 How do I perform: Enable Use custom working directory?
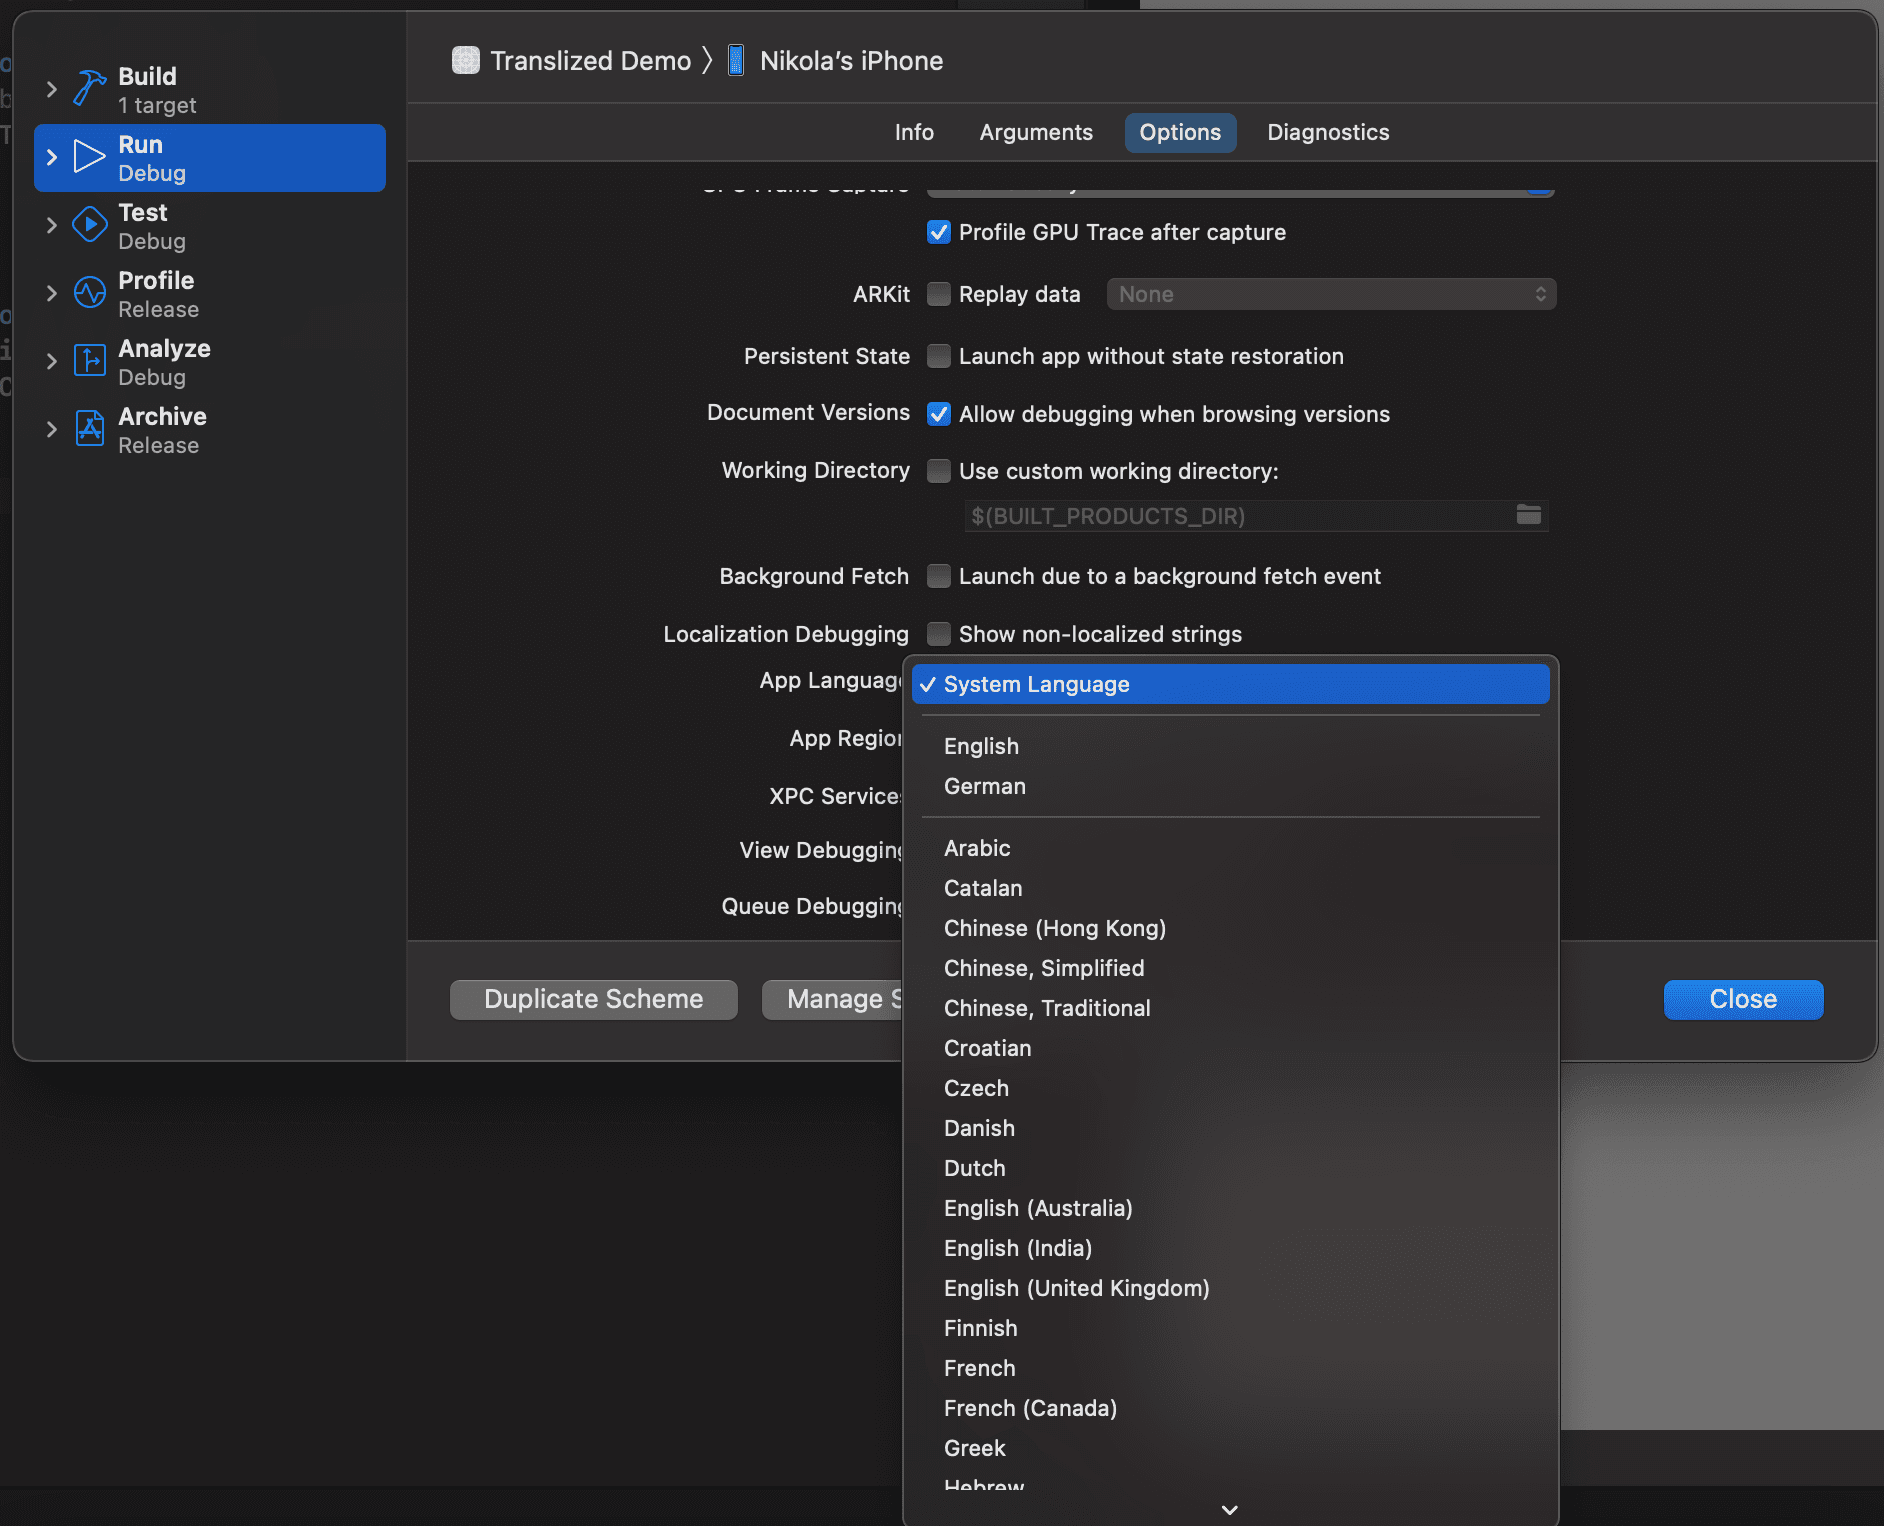[x=939, y=471]
